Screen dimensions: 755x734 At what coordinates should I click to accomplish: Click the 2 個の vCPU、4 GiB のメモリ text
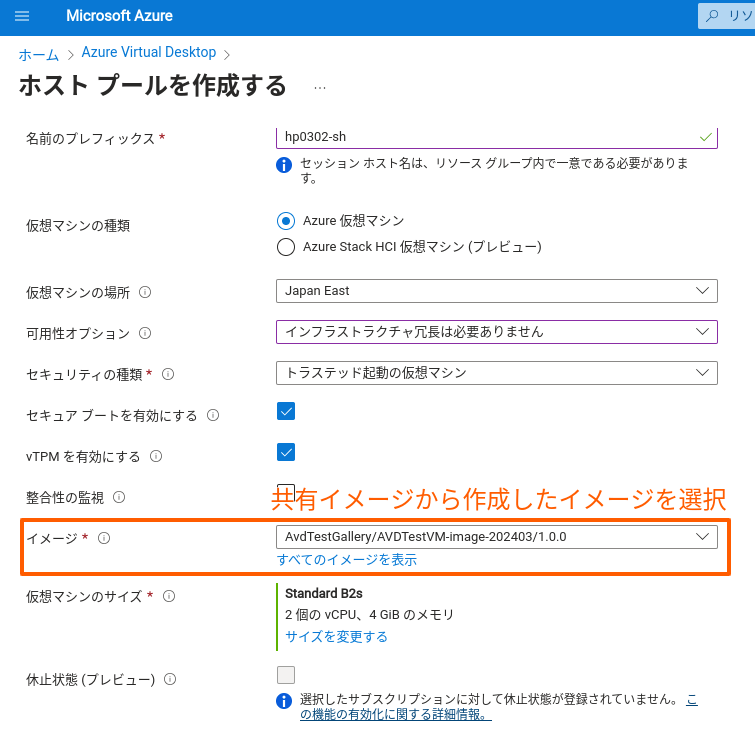[x=369, y=615]
